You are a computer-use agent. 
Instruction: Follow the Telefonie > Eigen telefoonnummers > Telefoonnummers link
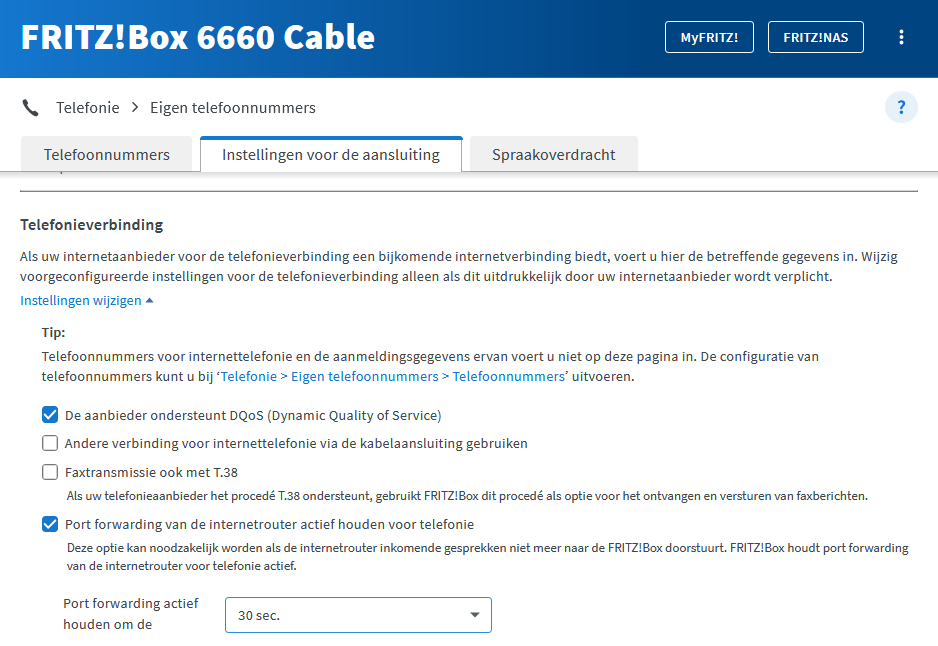[x=392, y=377]
